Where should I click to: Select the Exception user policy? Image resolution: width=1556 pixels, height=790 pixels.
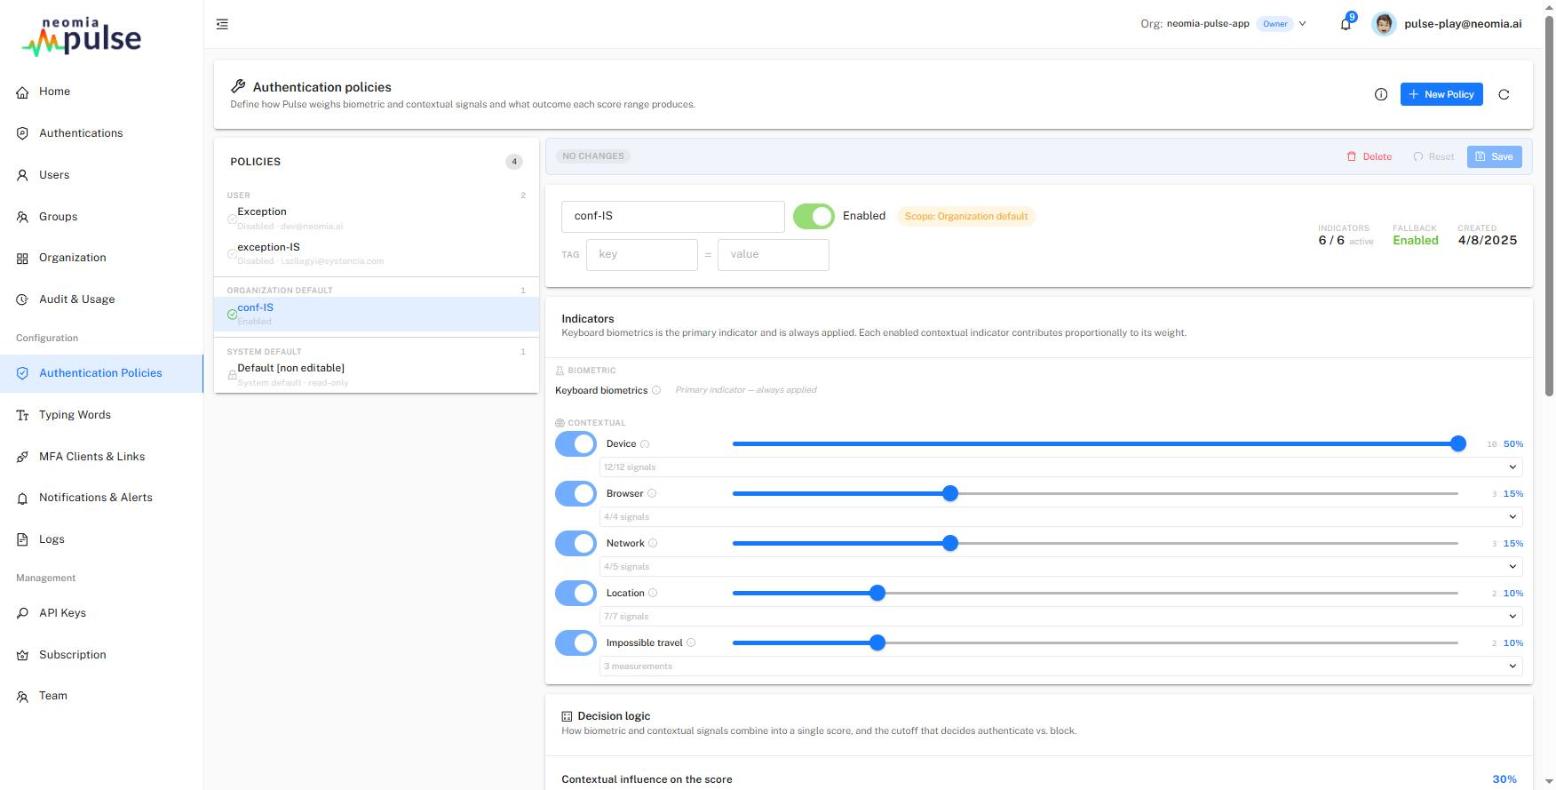click(x=376, y=218)
